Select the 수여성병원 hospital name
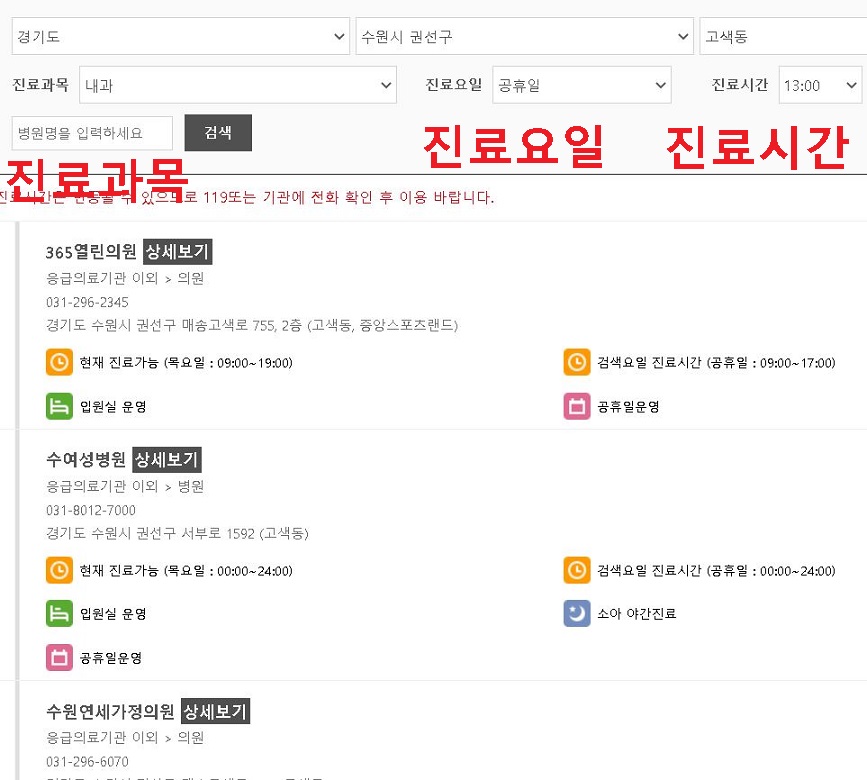This screenshot has height=780, width=867. tap(86, 459)
